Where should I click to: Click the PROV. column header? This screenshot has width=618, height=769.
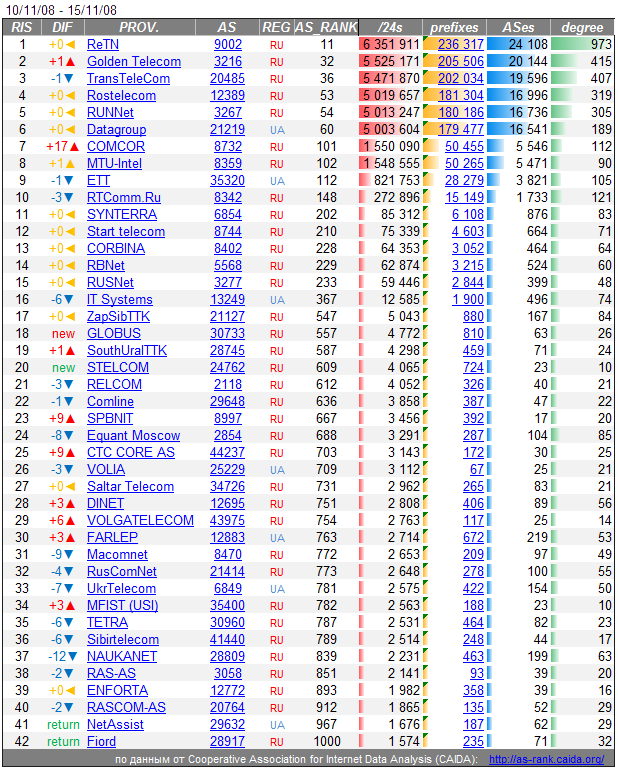pyautogui.click(x=139, y=27)
